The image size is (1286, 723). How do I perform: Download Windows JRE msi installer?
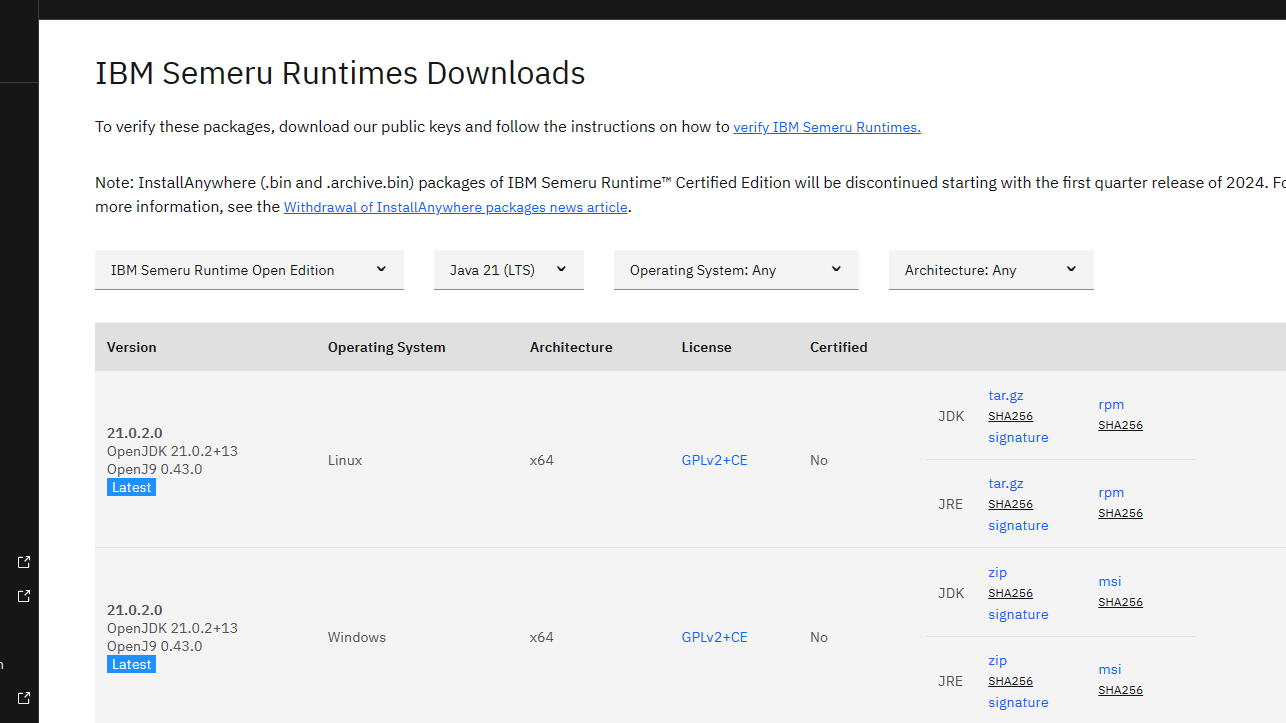[1109, 669]
